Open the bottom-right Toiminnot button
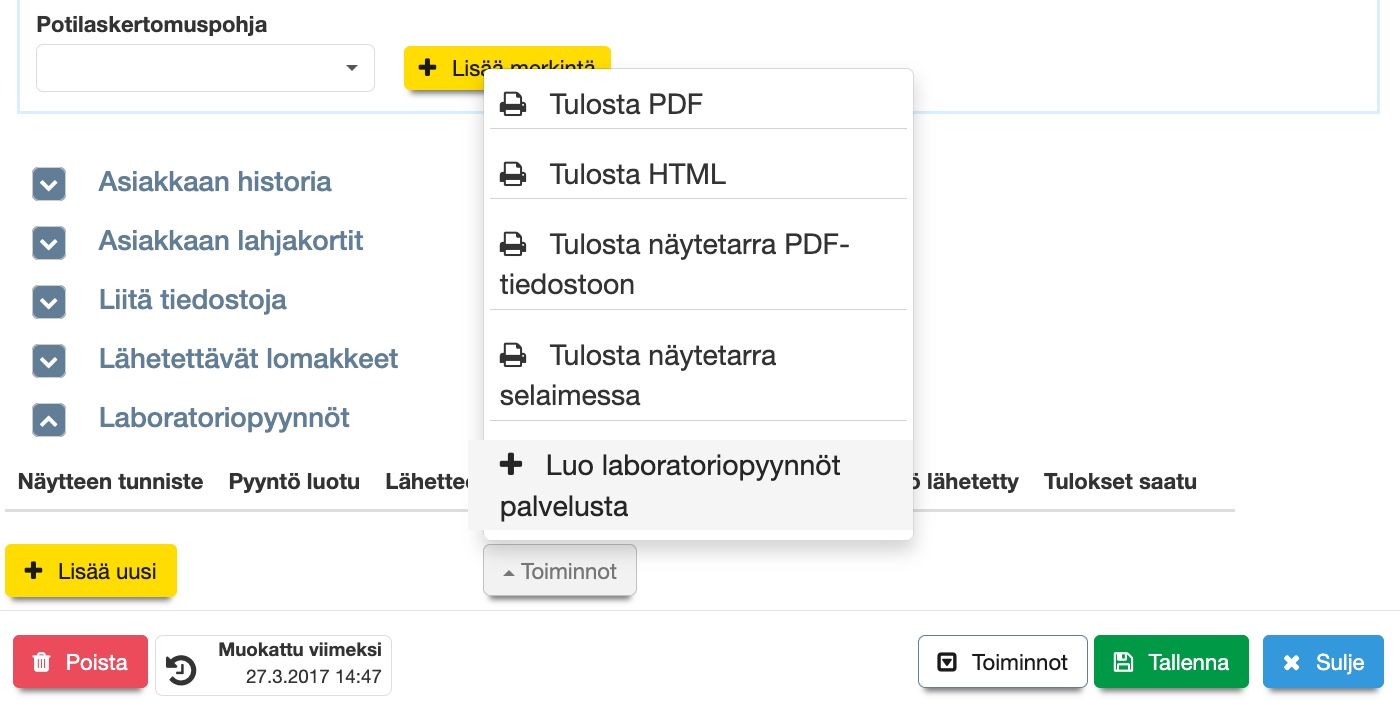Screen dimensions: 1400x716 1002,662
